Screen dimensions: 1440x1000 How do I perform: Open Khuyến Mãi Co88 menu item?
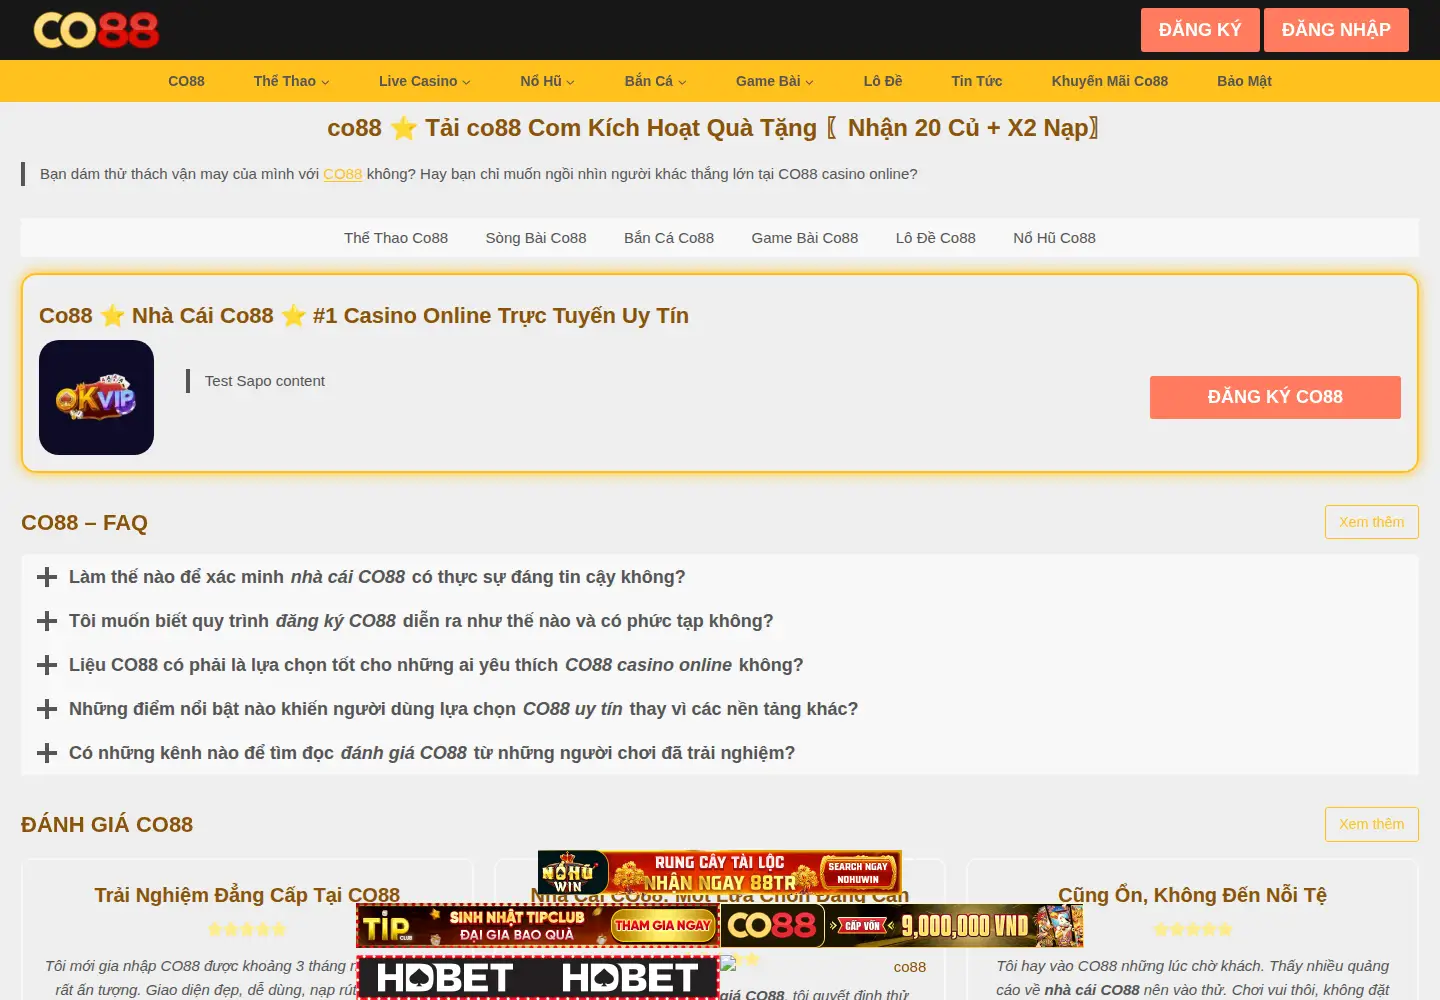point(1109,81)
